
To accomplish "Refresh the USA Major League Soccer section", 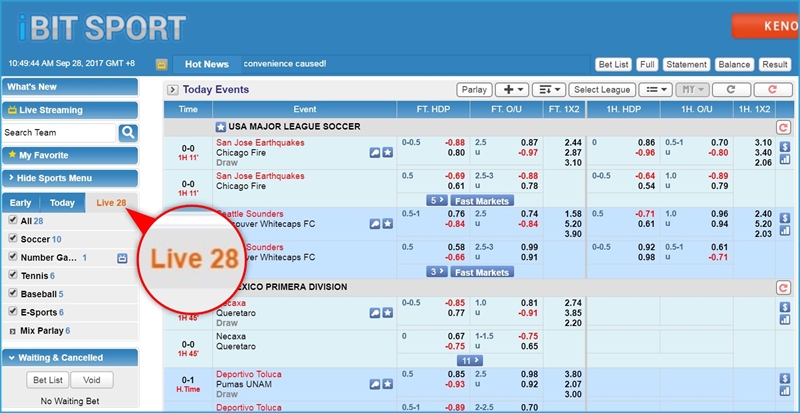I will coord(783,127).
